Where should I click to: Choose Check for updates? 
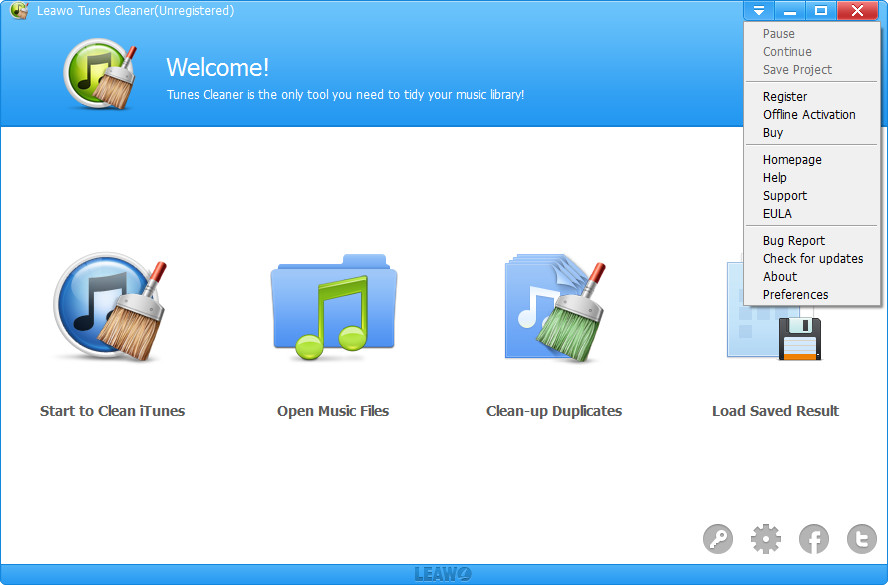[x=813, y=259]
